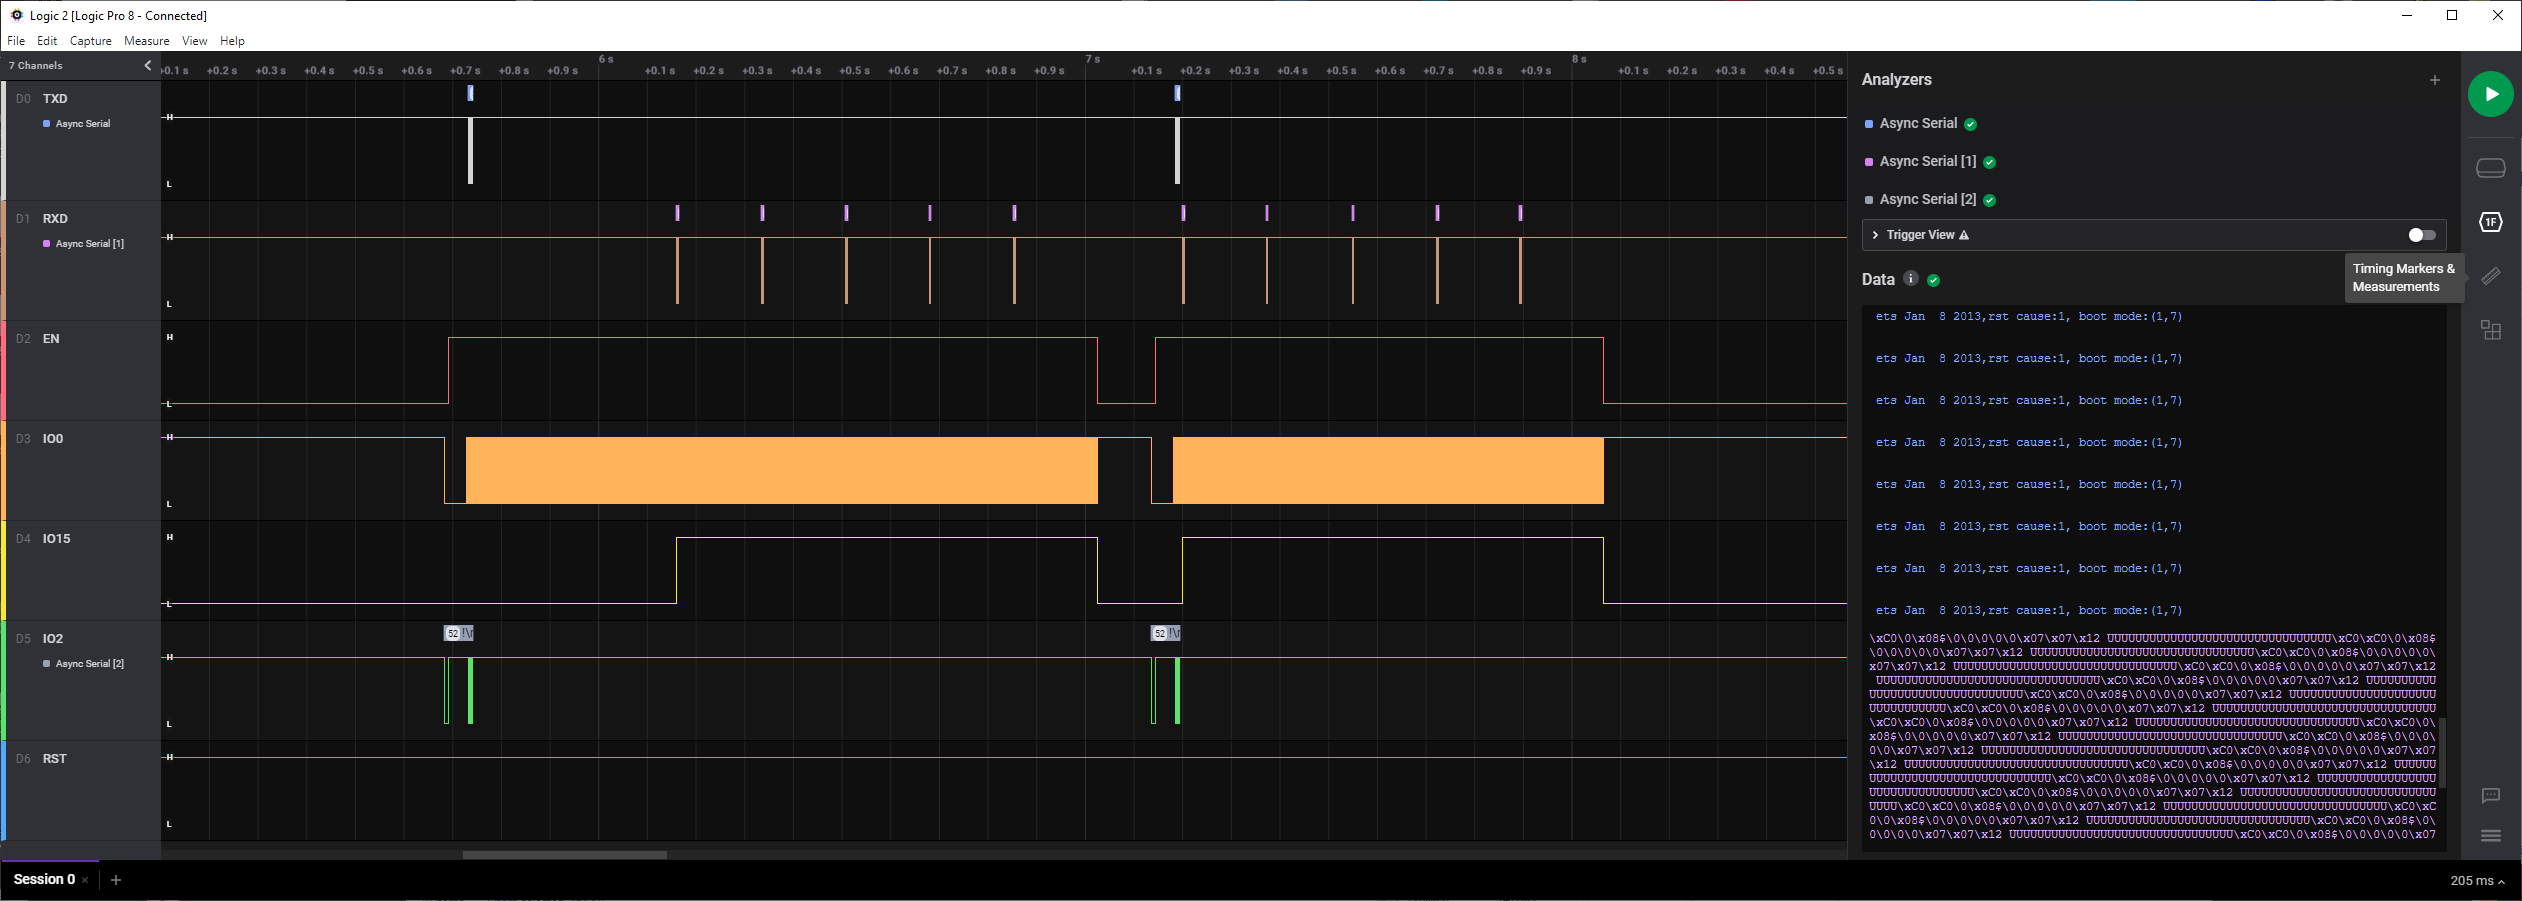Click green status check beside Async Serial [1]
Image resolution: width=2522 pixels, height=901 pixels.
click(1989, 162)
